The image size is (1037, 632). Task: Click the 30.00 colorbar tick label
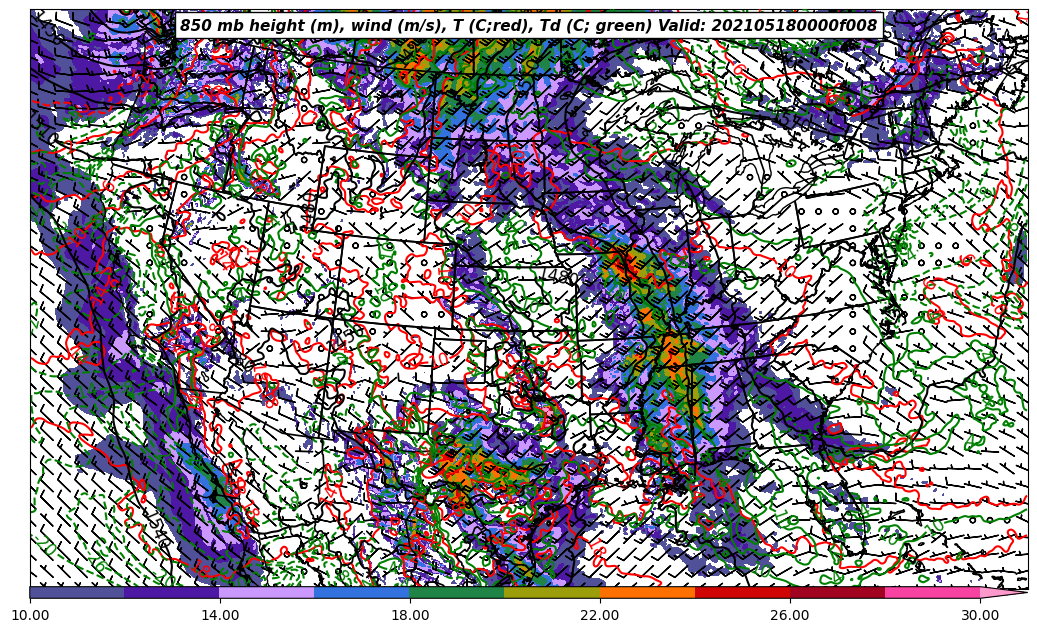click(980, 615)
